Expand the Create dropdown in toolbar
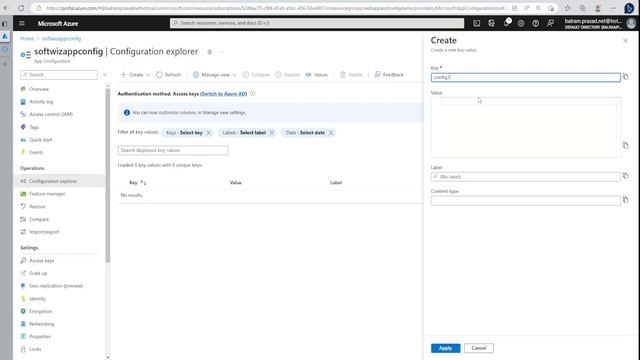The width and height of the screenshot is (640, 360). (148, 75)
